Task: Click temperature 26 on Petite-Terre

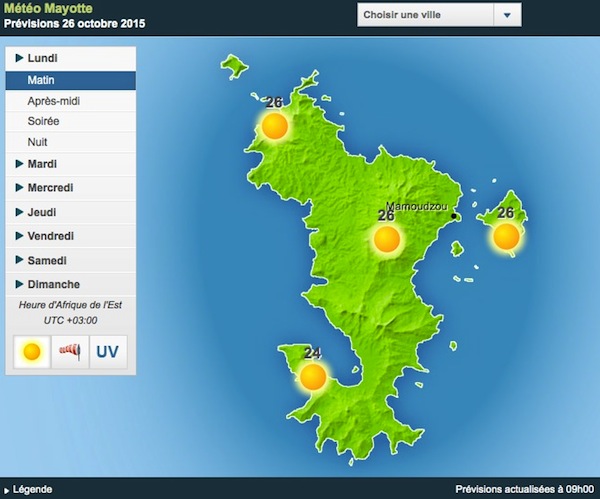Action: [505, 213]
